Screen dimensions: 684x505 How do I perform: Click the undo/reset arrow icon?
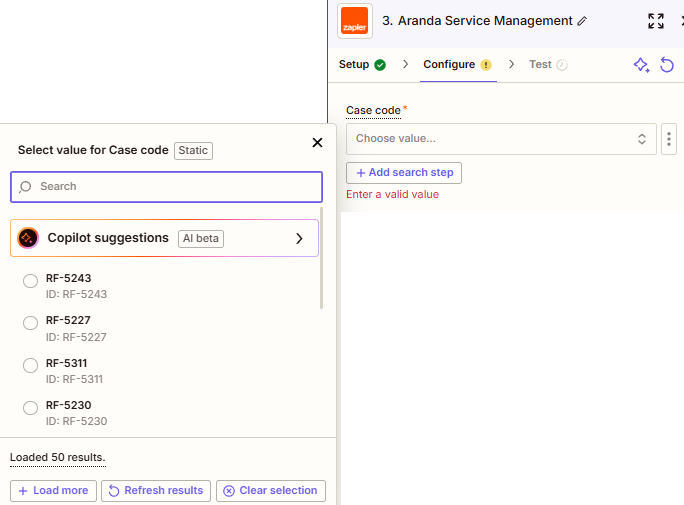point(667,65)
